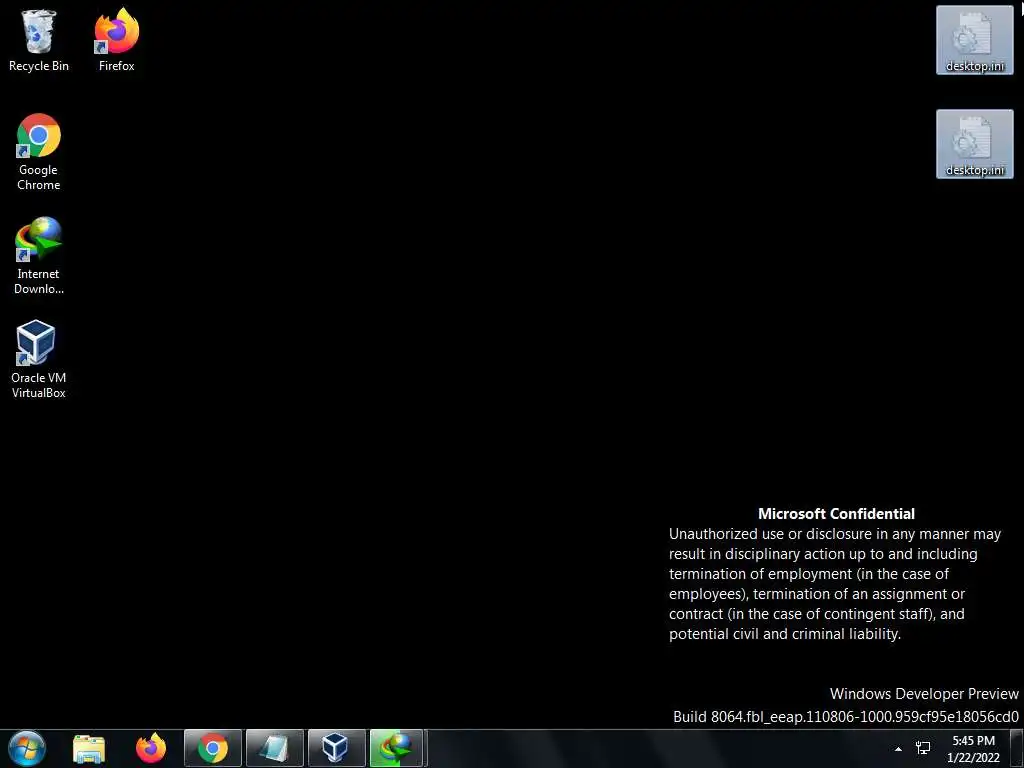1024x768 pixels.
Task: Show hidden notification area icons
Action: 899,749
